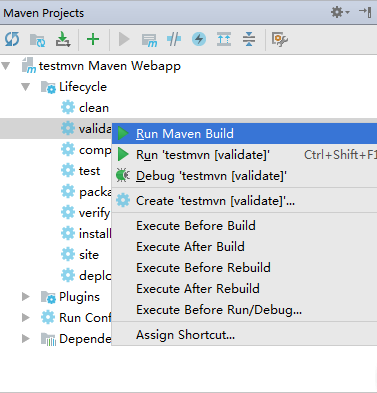Choose Execute After Build
Image resolution: width=377 pixels, height=393 pixels.
(244, 247)
